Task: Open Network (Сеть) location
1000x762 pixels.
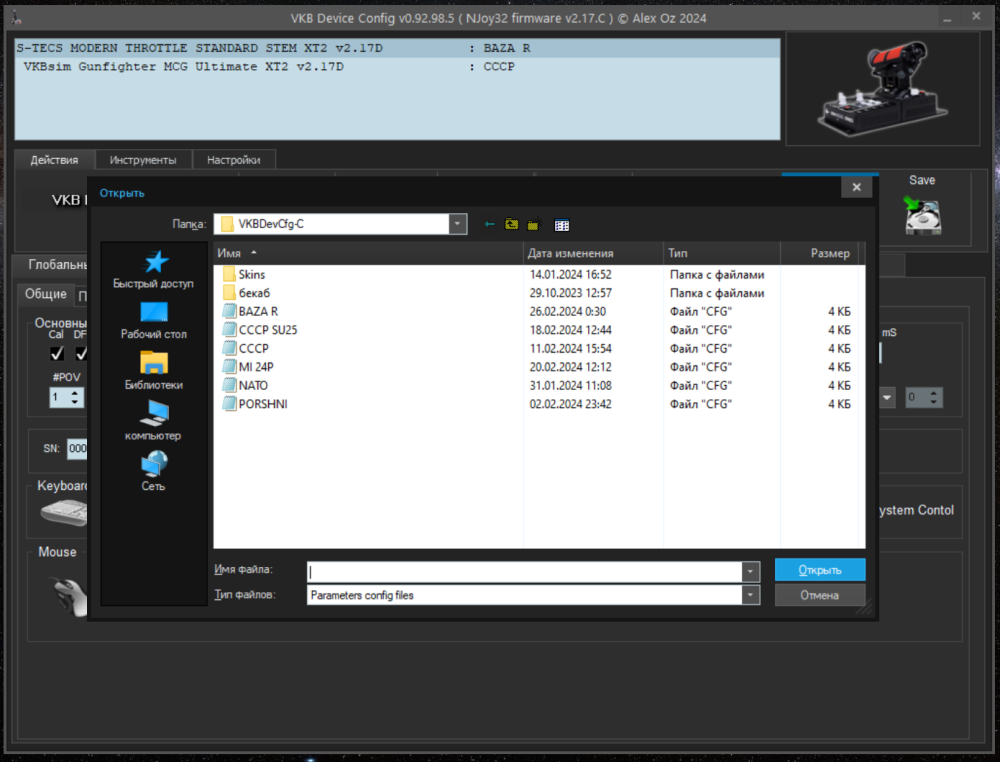Action: (x=154, y=471)
